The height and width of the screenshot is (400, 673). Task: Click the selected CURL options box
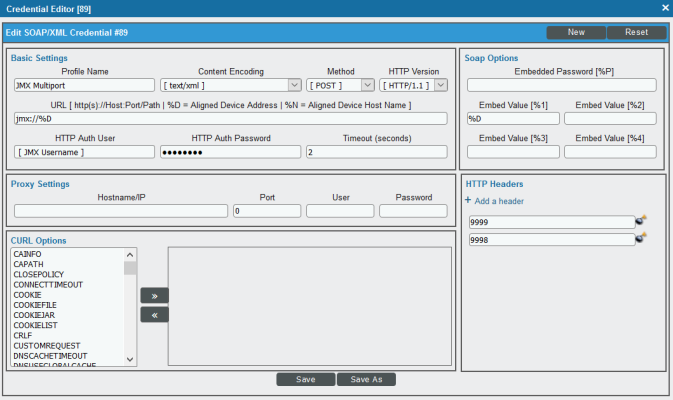(309, 306)
